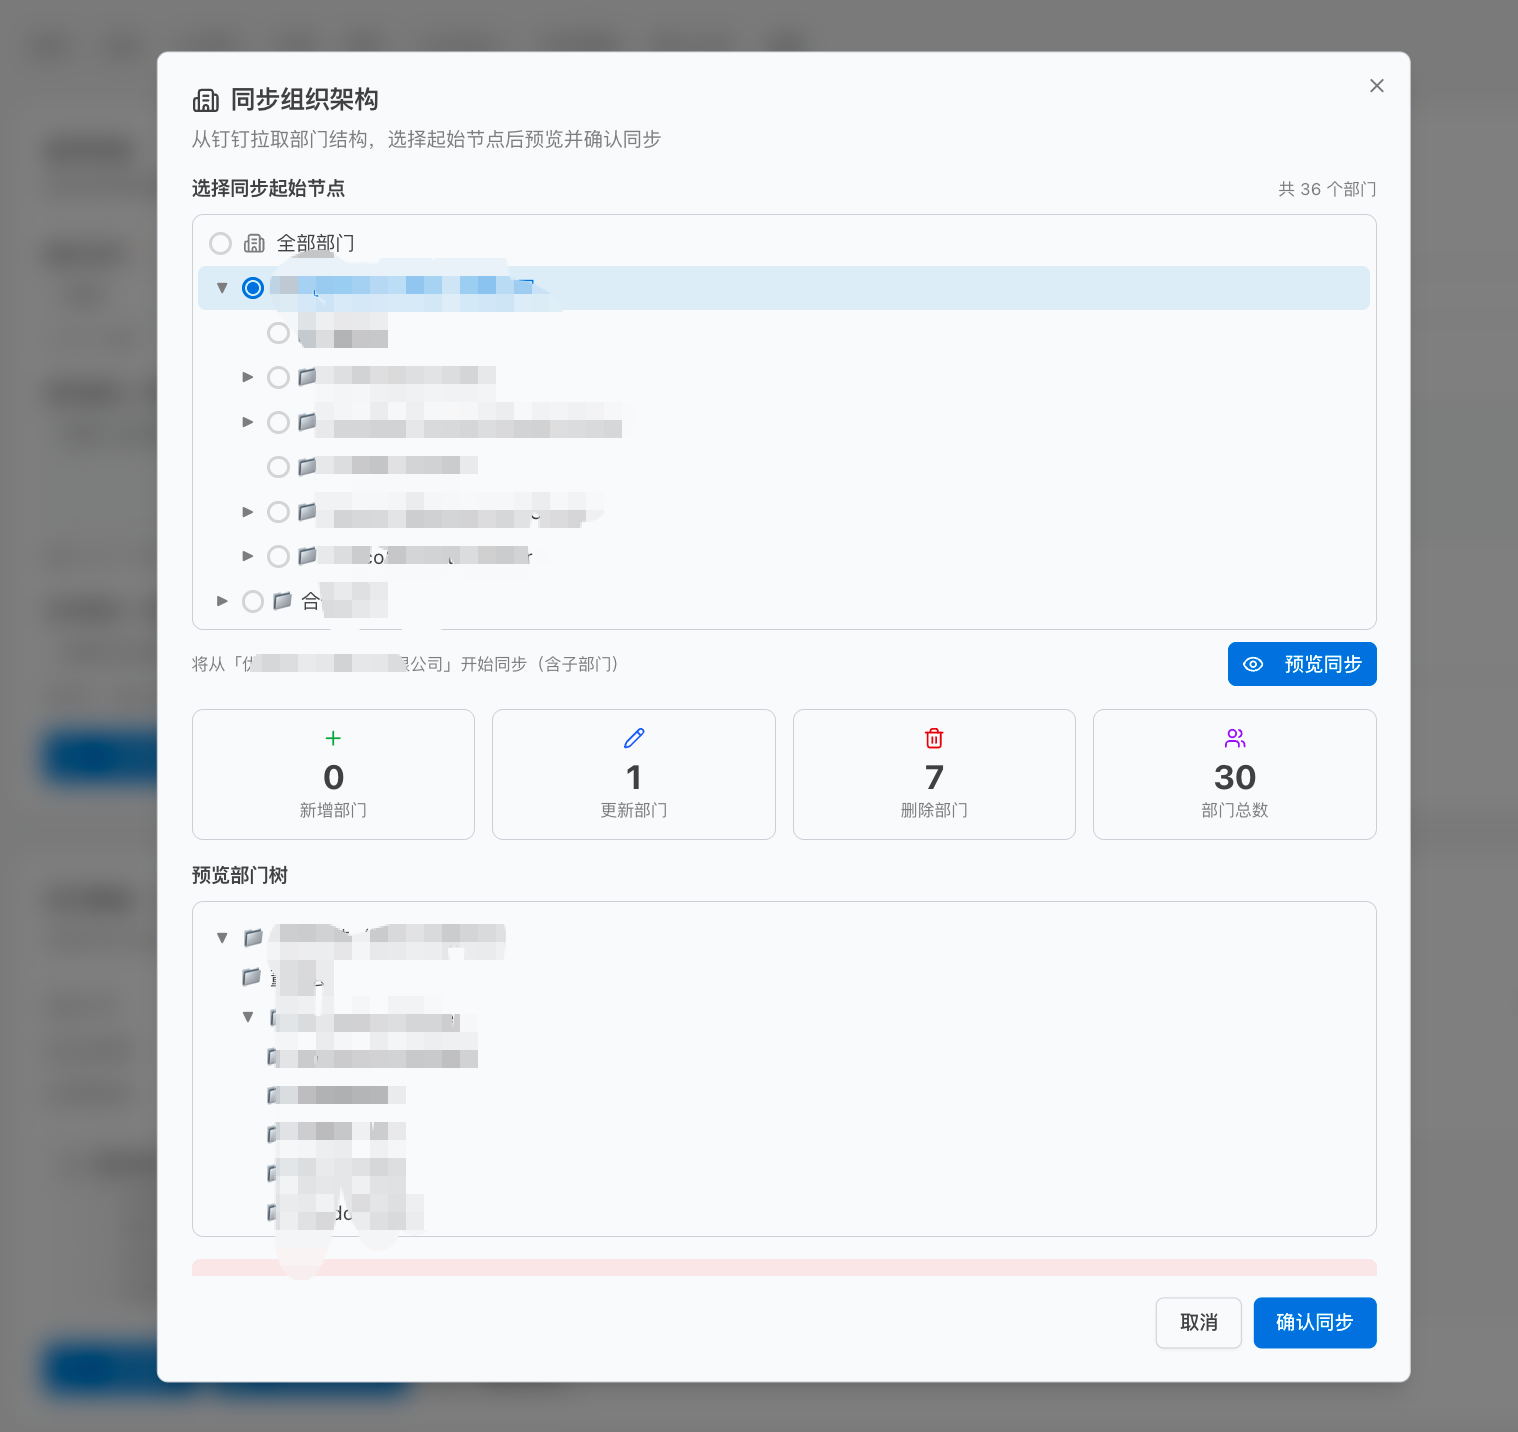Collapse the highlighted department node
Screen dimensions: 1518x1432
pos(222,288)
